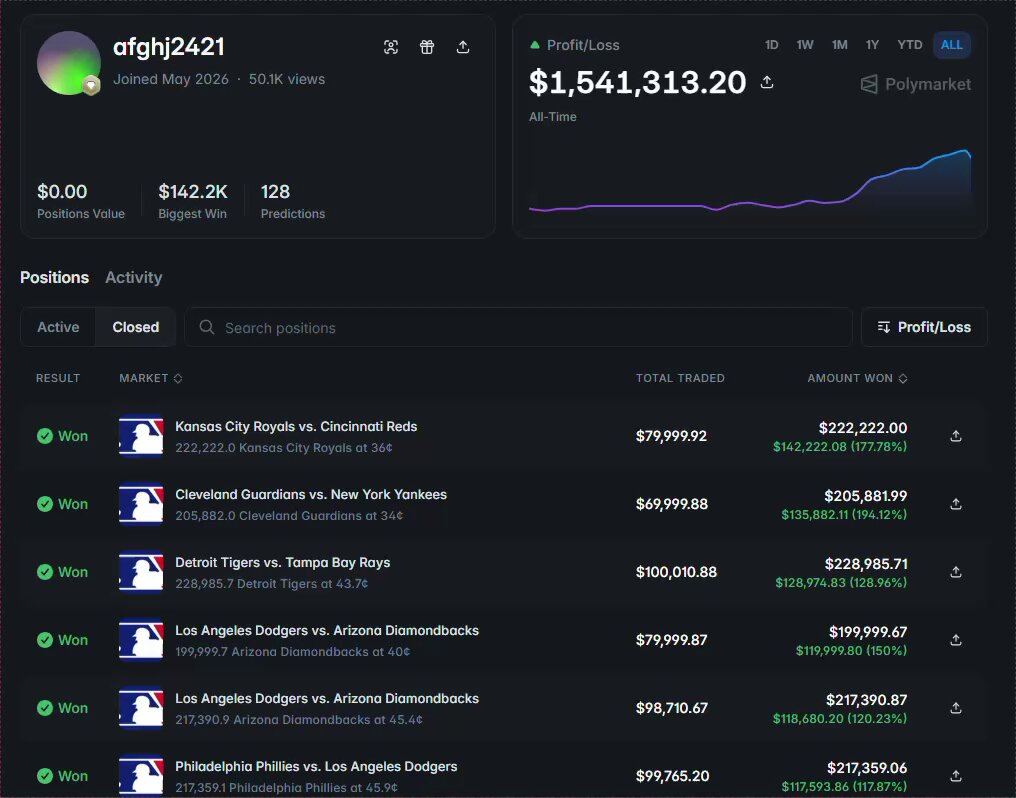The image size is (1016, 798).
Task: Click in the Search positions field
Action: coord(518,327)
